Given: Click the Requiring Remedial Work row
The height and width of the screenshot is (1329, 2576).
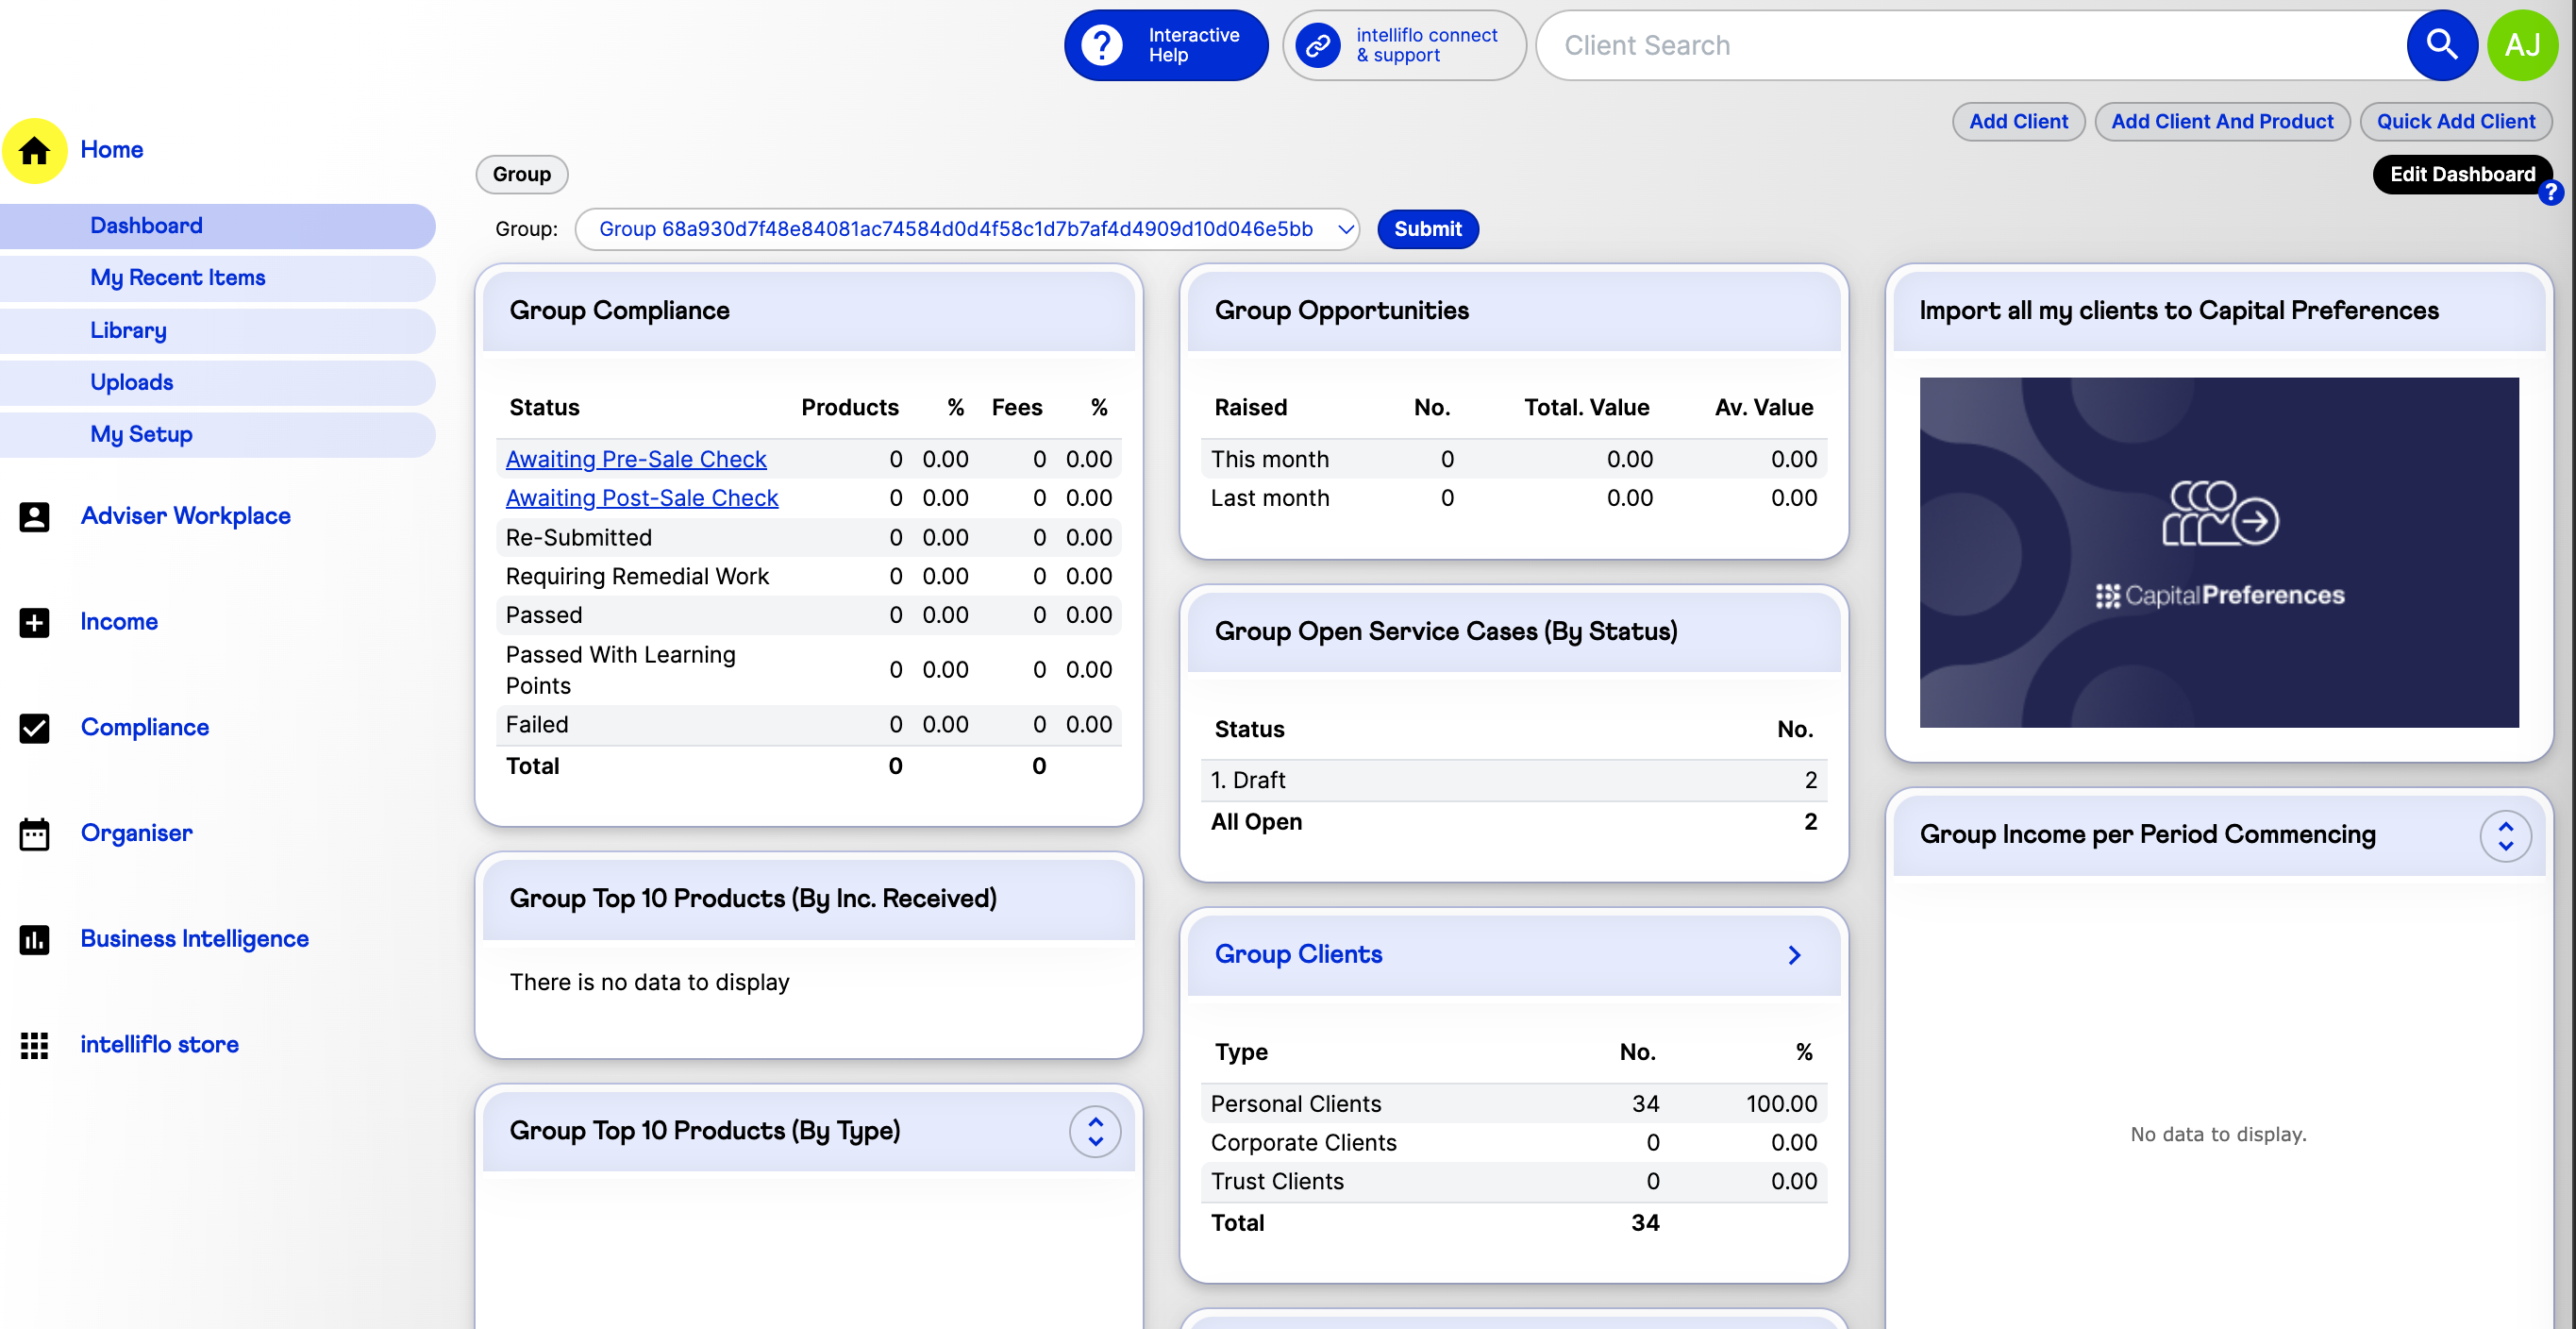Looking at the screenshot, I should click(808, 577).
